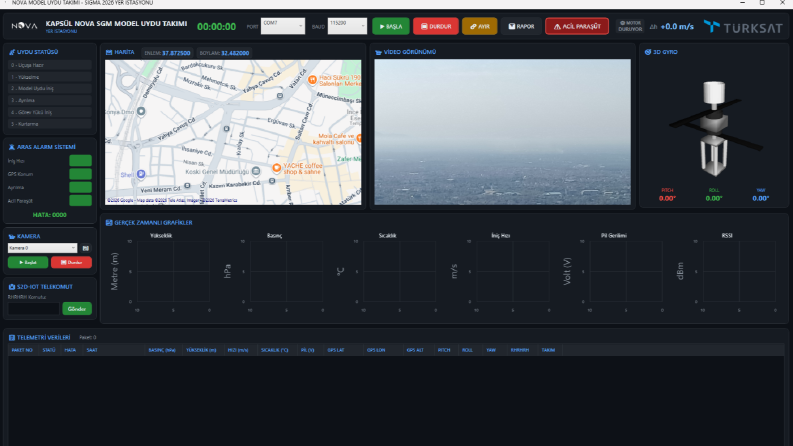Viewport: 793px width, 446px height.
Task: Click the camera Durdur button
Action: click(71, 262)
